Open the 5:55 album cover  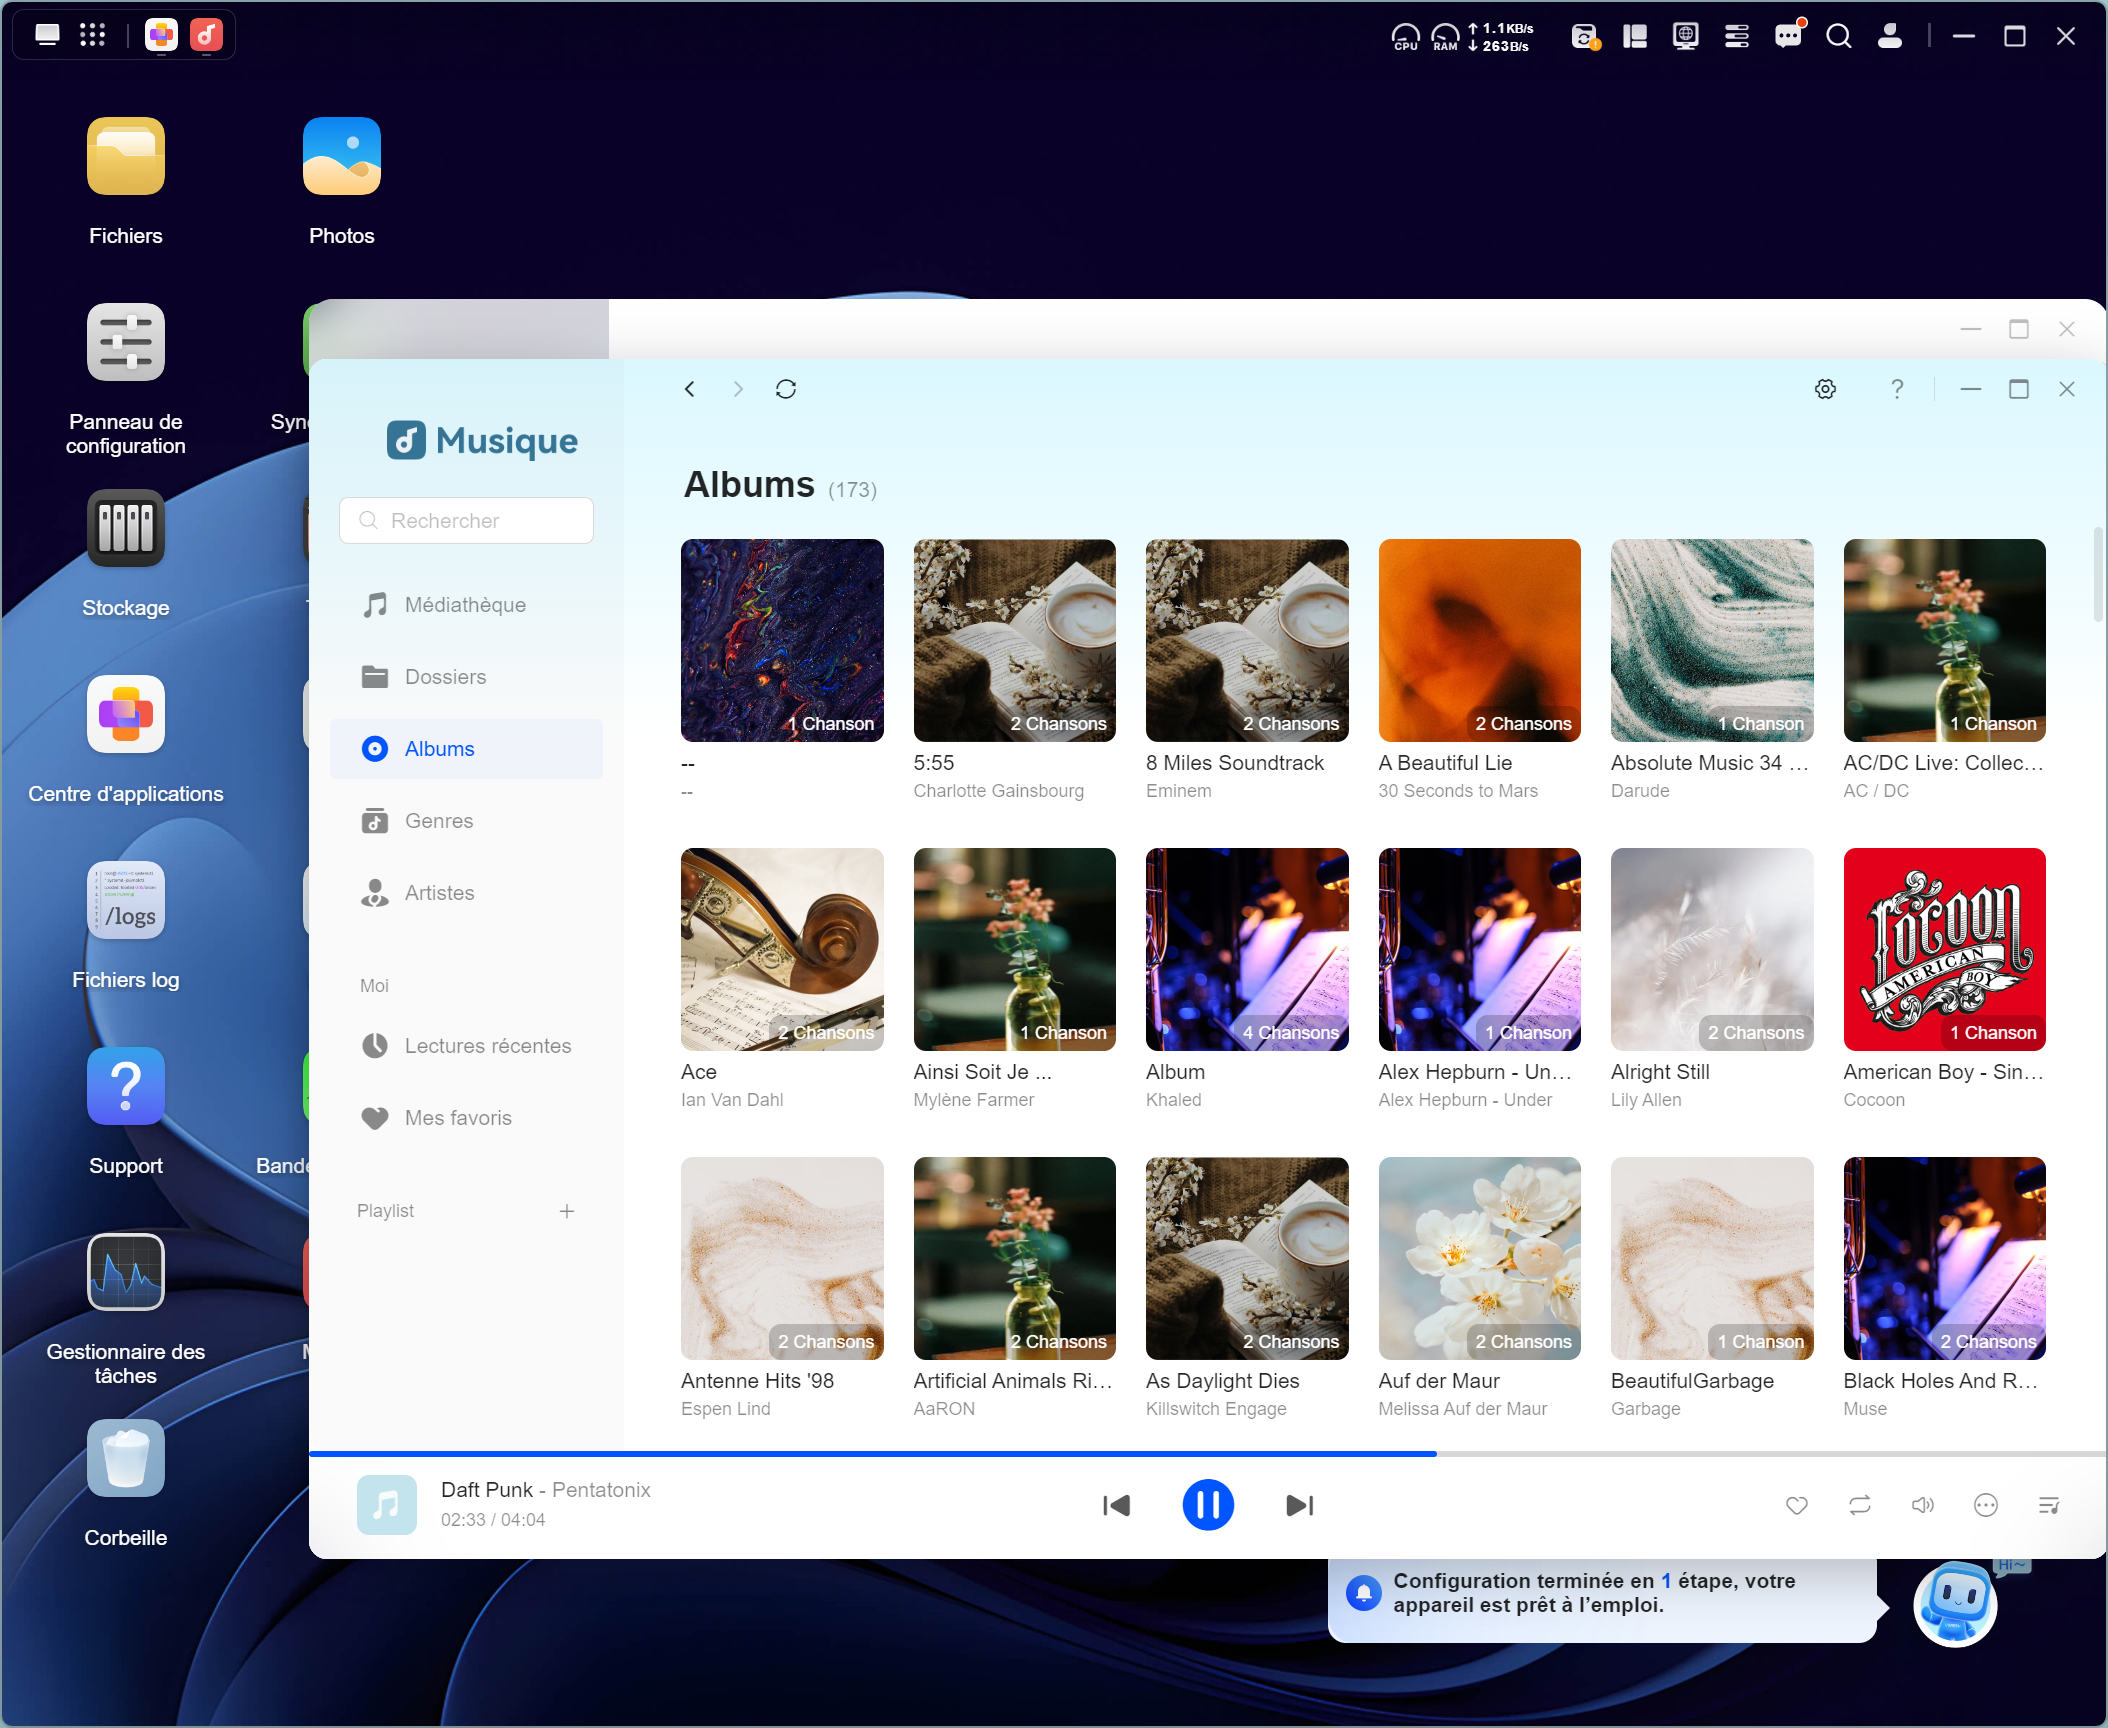tap(1014, 640)
